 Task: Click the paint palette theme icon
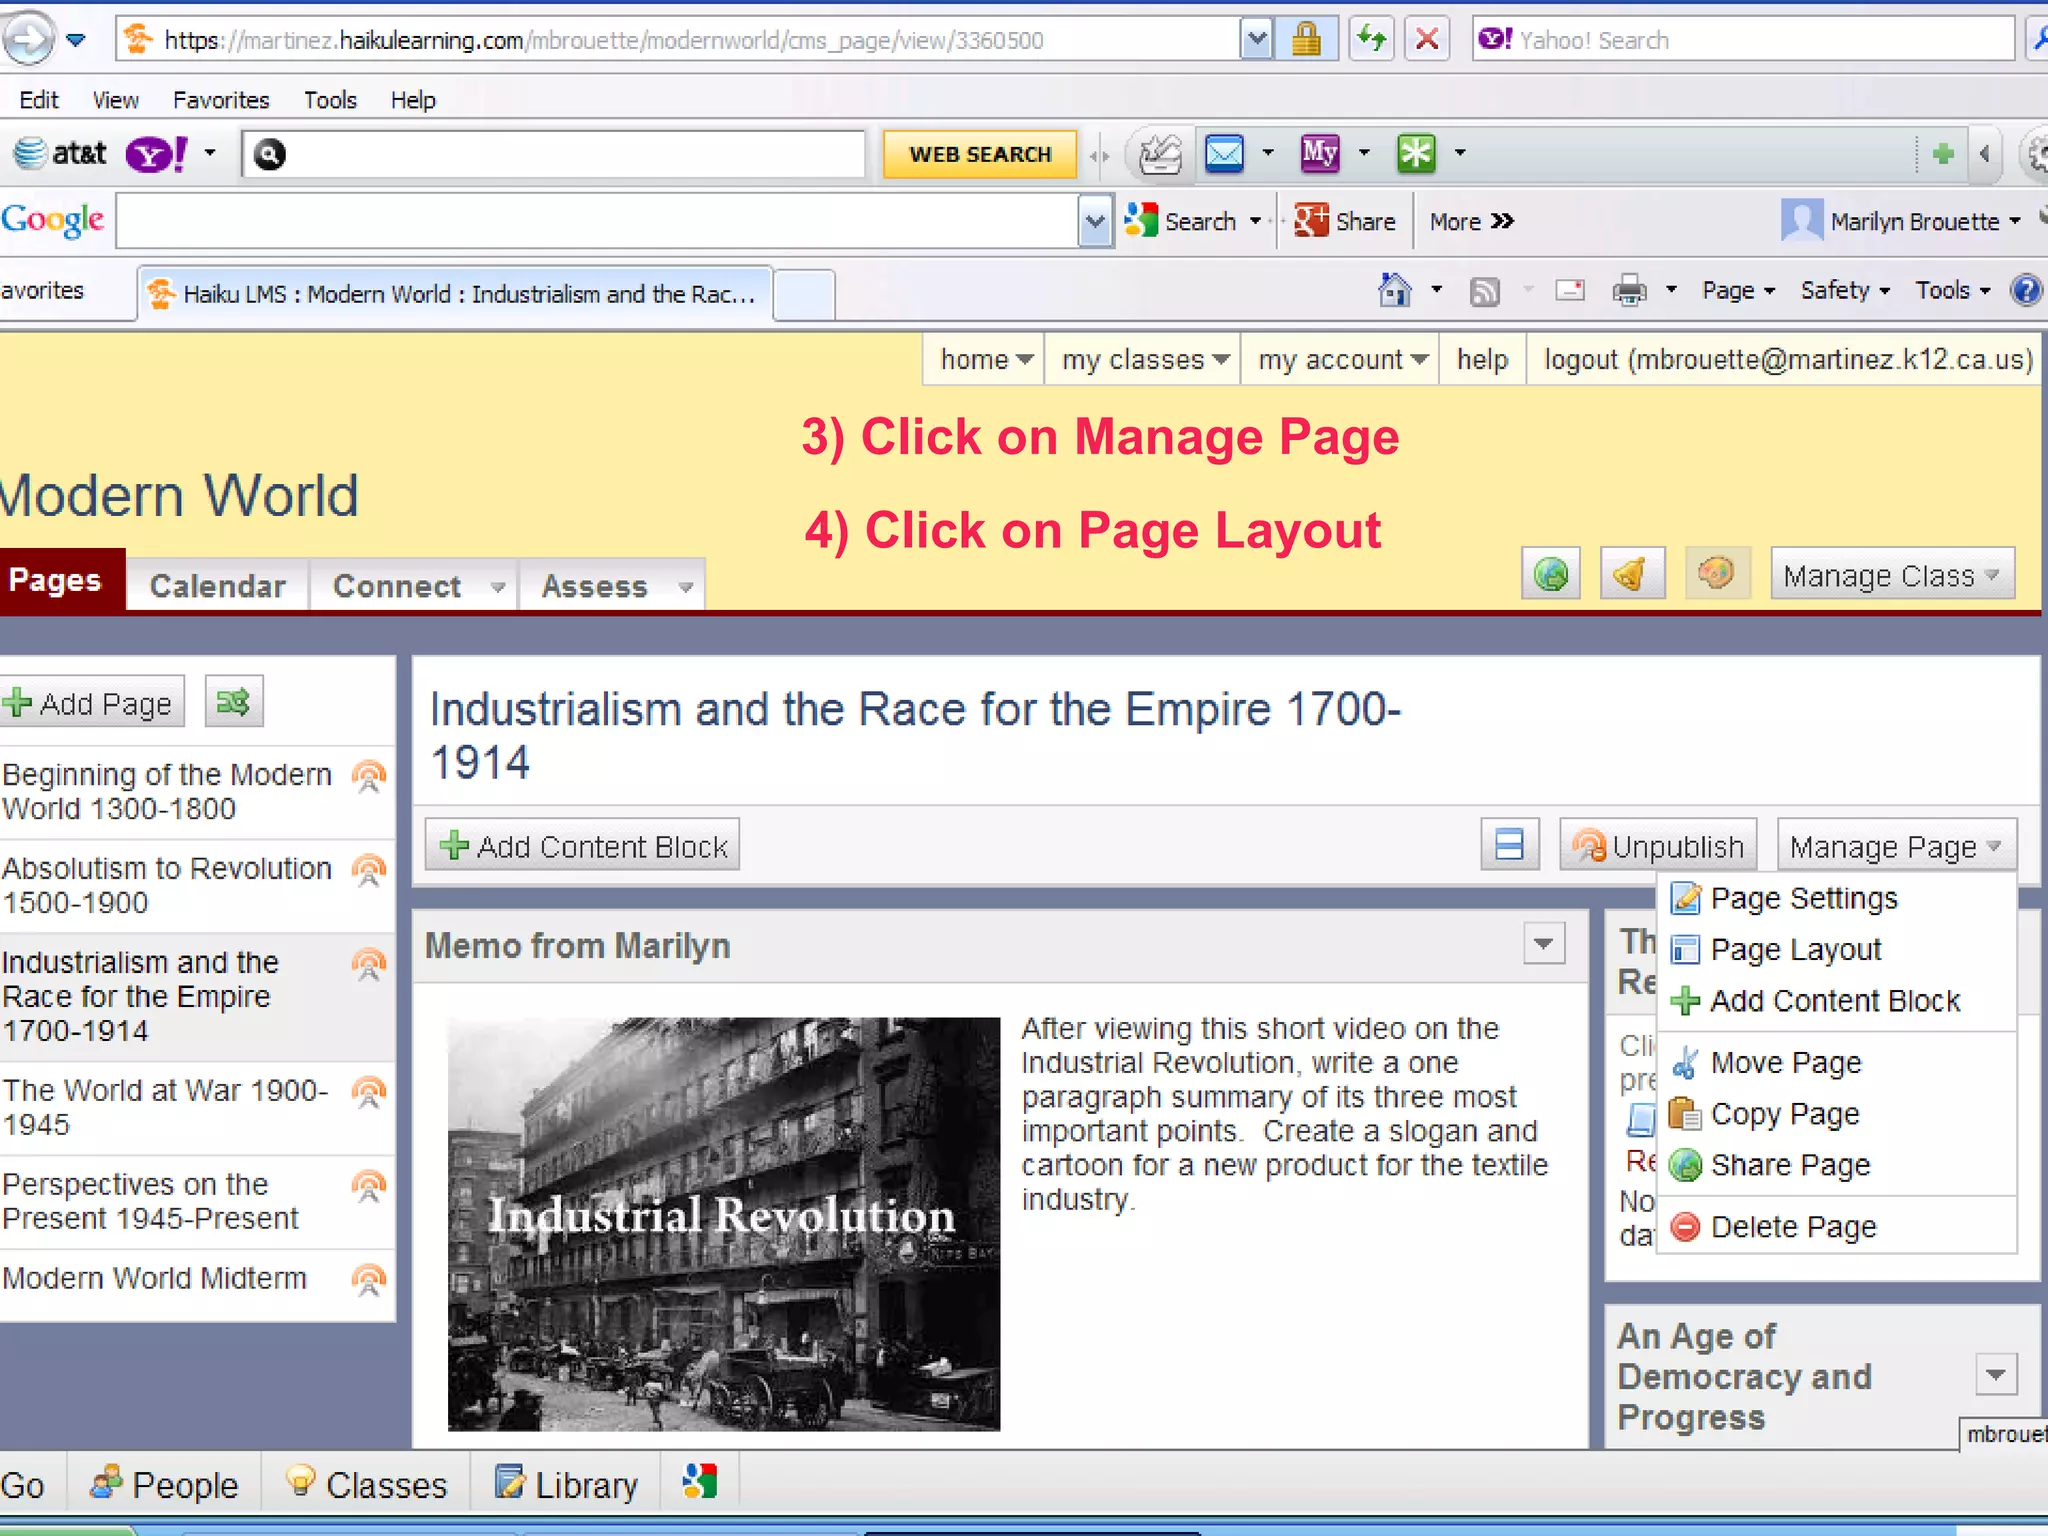(x=1717, y=574)
